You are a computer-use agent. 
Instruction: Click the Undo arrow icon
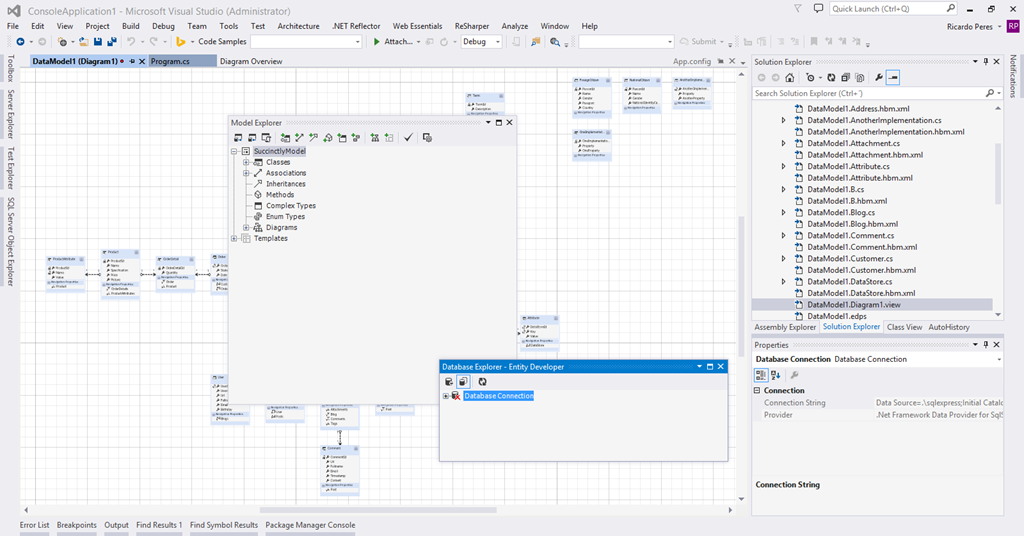coord(131,42)
